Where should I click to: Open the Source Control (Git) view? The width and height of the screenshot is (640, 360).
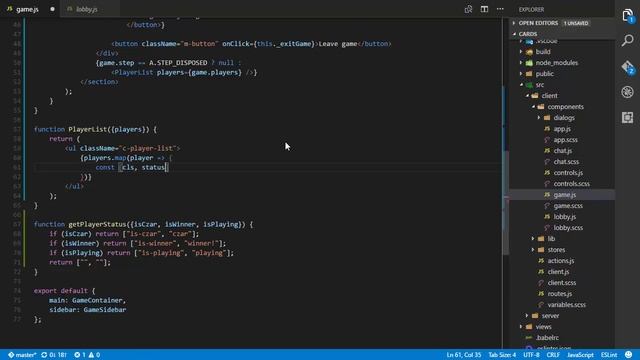628,67
